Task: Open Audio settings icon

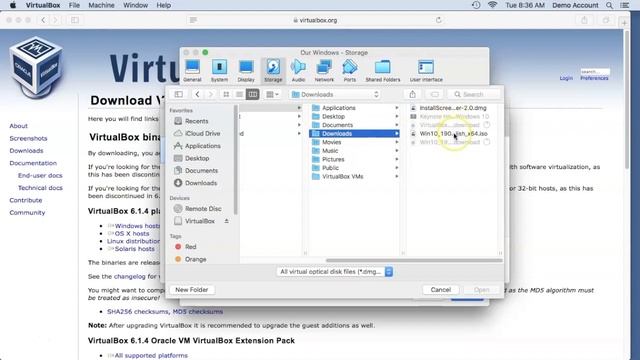Action: [x=298, y=71]
